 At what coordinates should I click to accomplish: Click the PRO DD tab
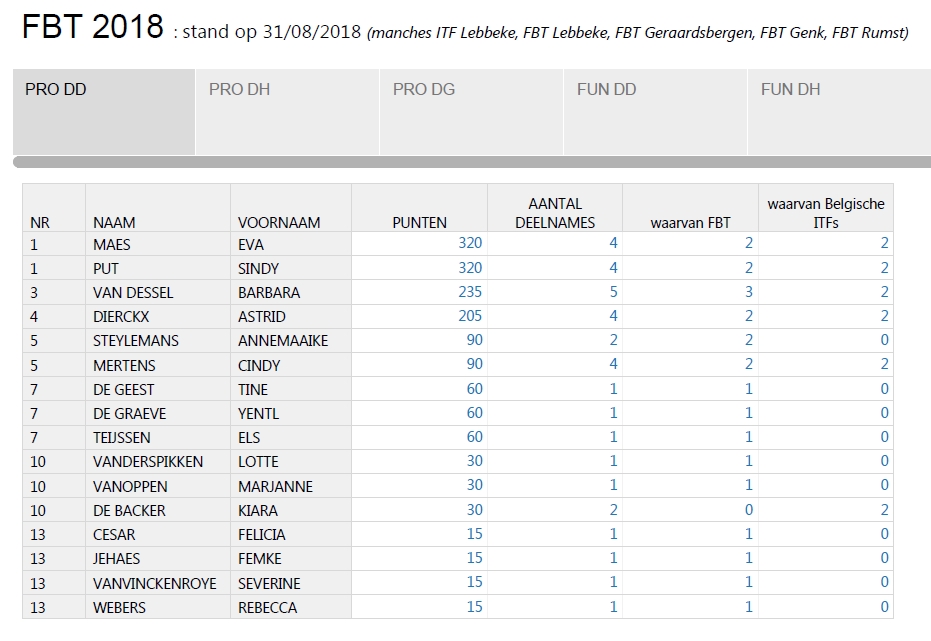tap(56, 90)
